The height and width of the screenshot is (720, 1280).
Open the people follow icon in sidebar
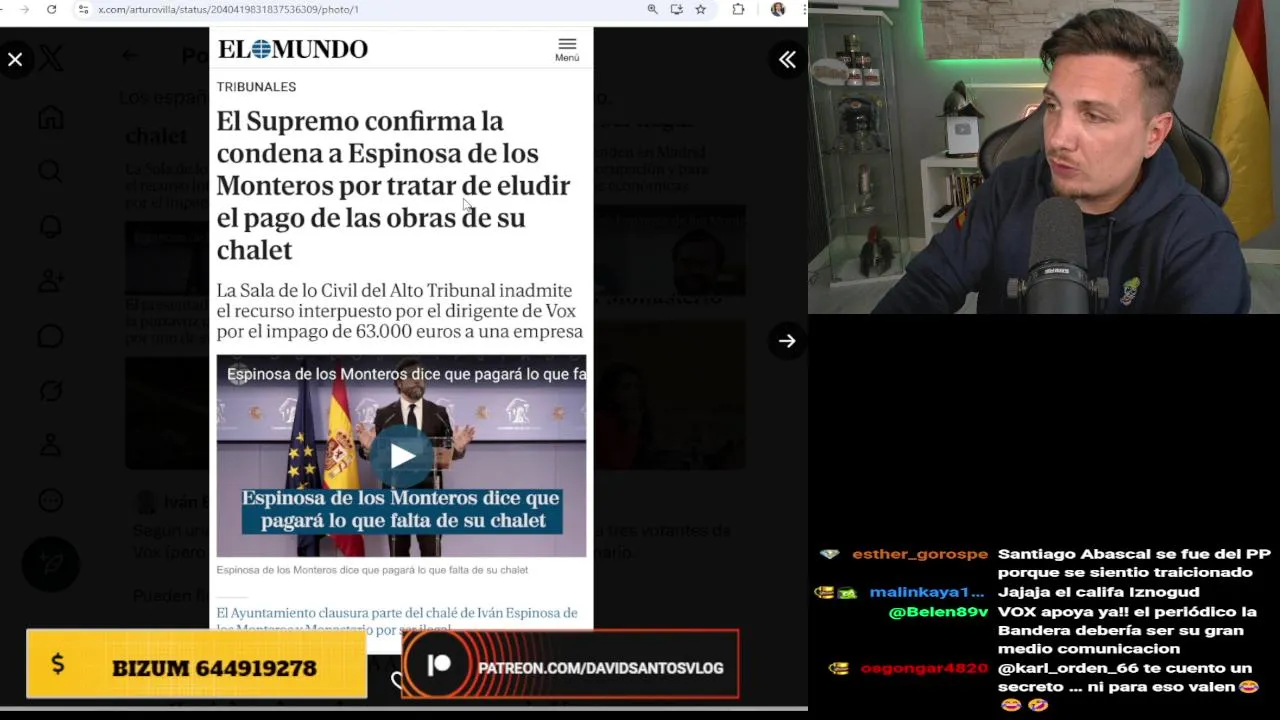[x=51, y=282]
